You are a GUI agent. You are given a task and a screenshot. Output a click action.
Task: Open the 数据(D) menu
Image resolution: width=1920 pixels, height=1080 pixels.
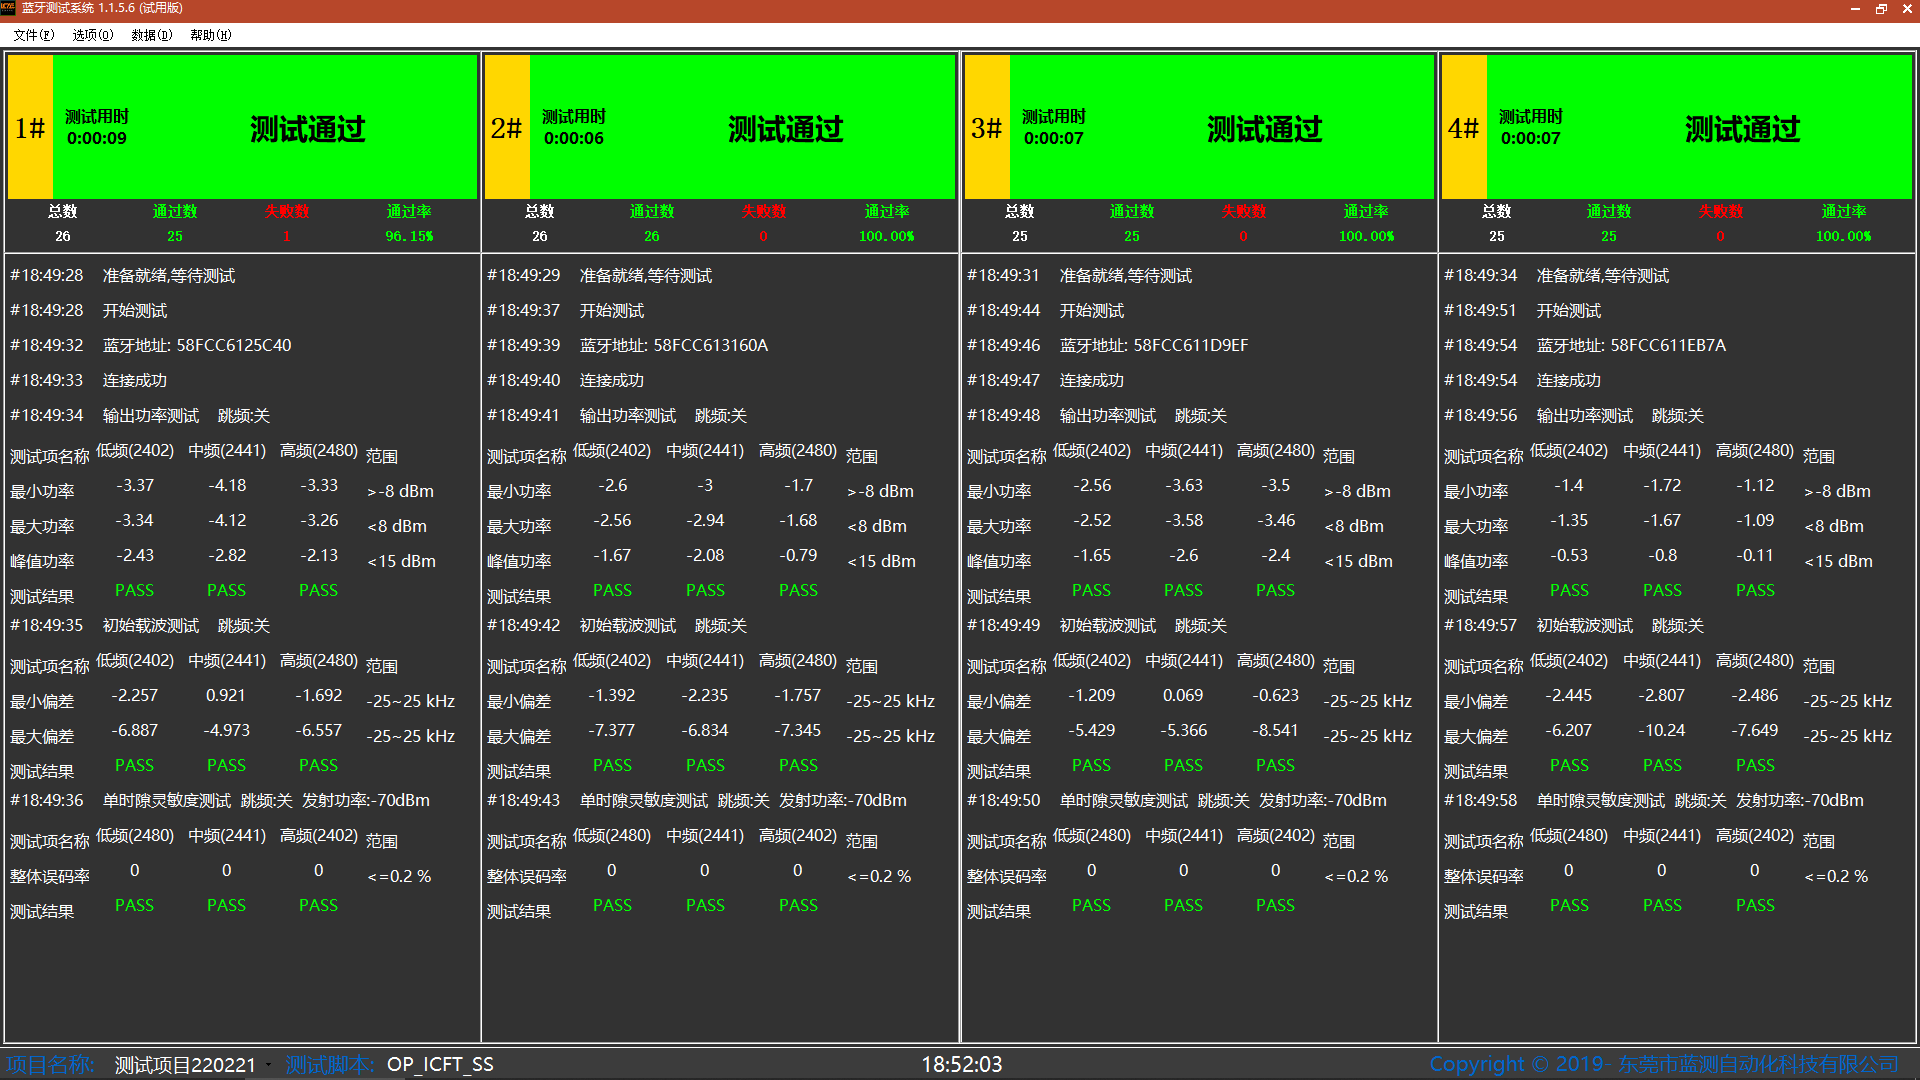point(151,35)
